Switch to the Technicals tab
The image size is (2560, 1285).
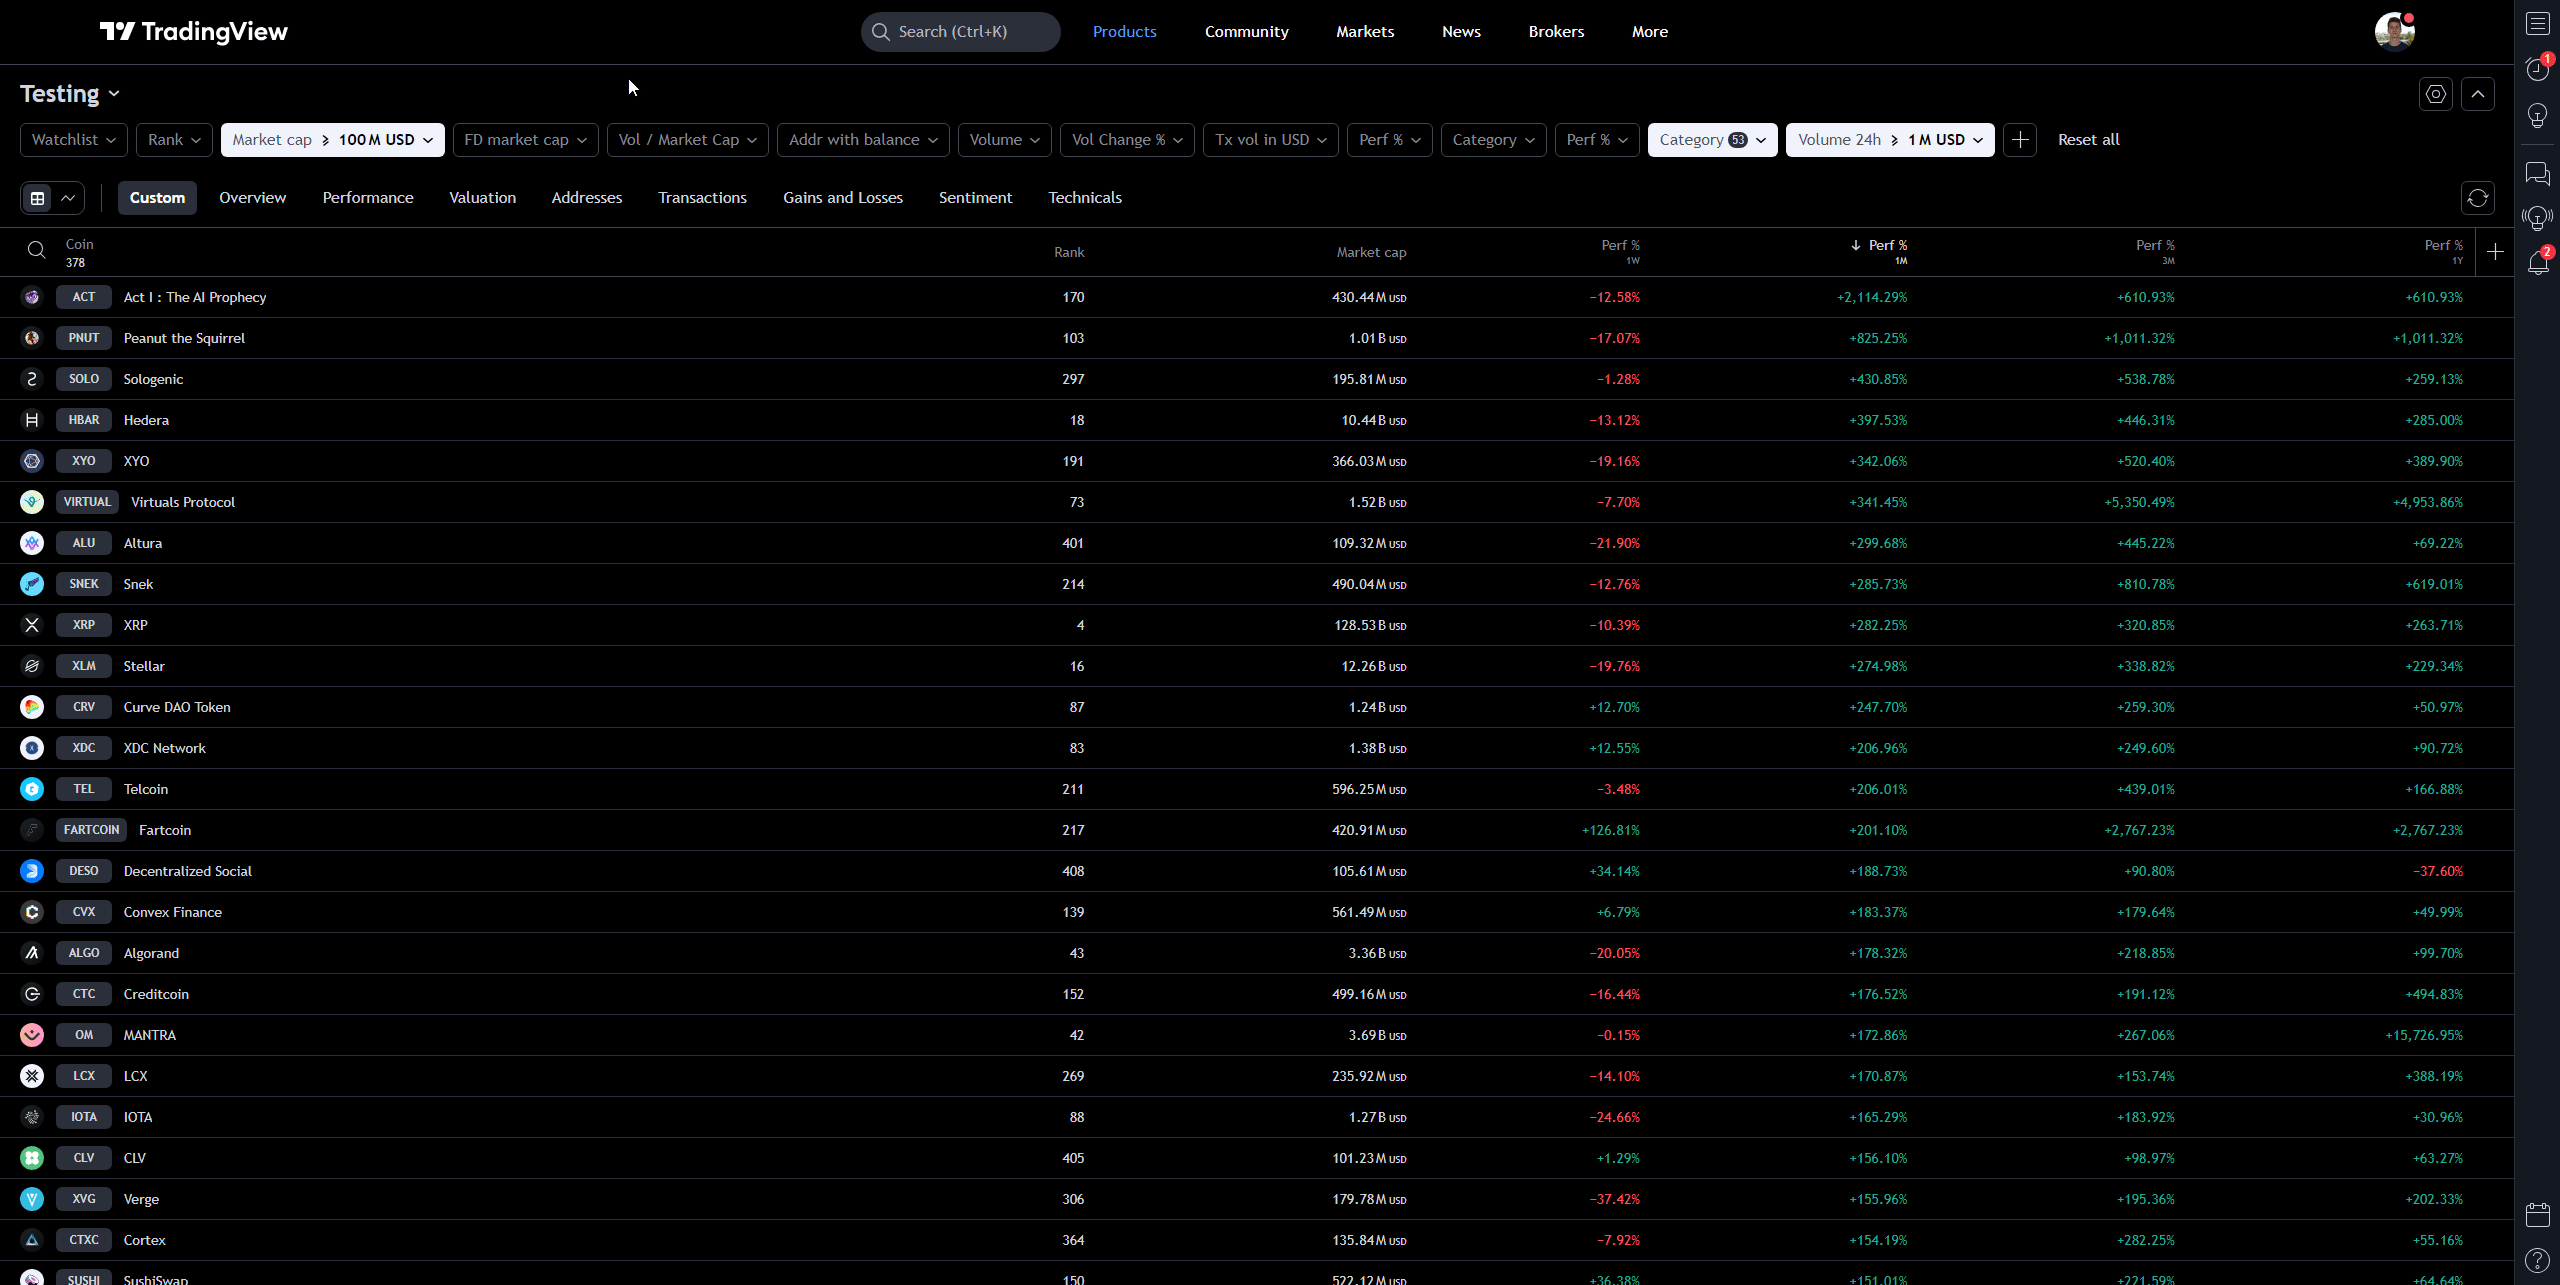(1085, 198)
